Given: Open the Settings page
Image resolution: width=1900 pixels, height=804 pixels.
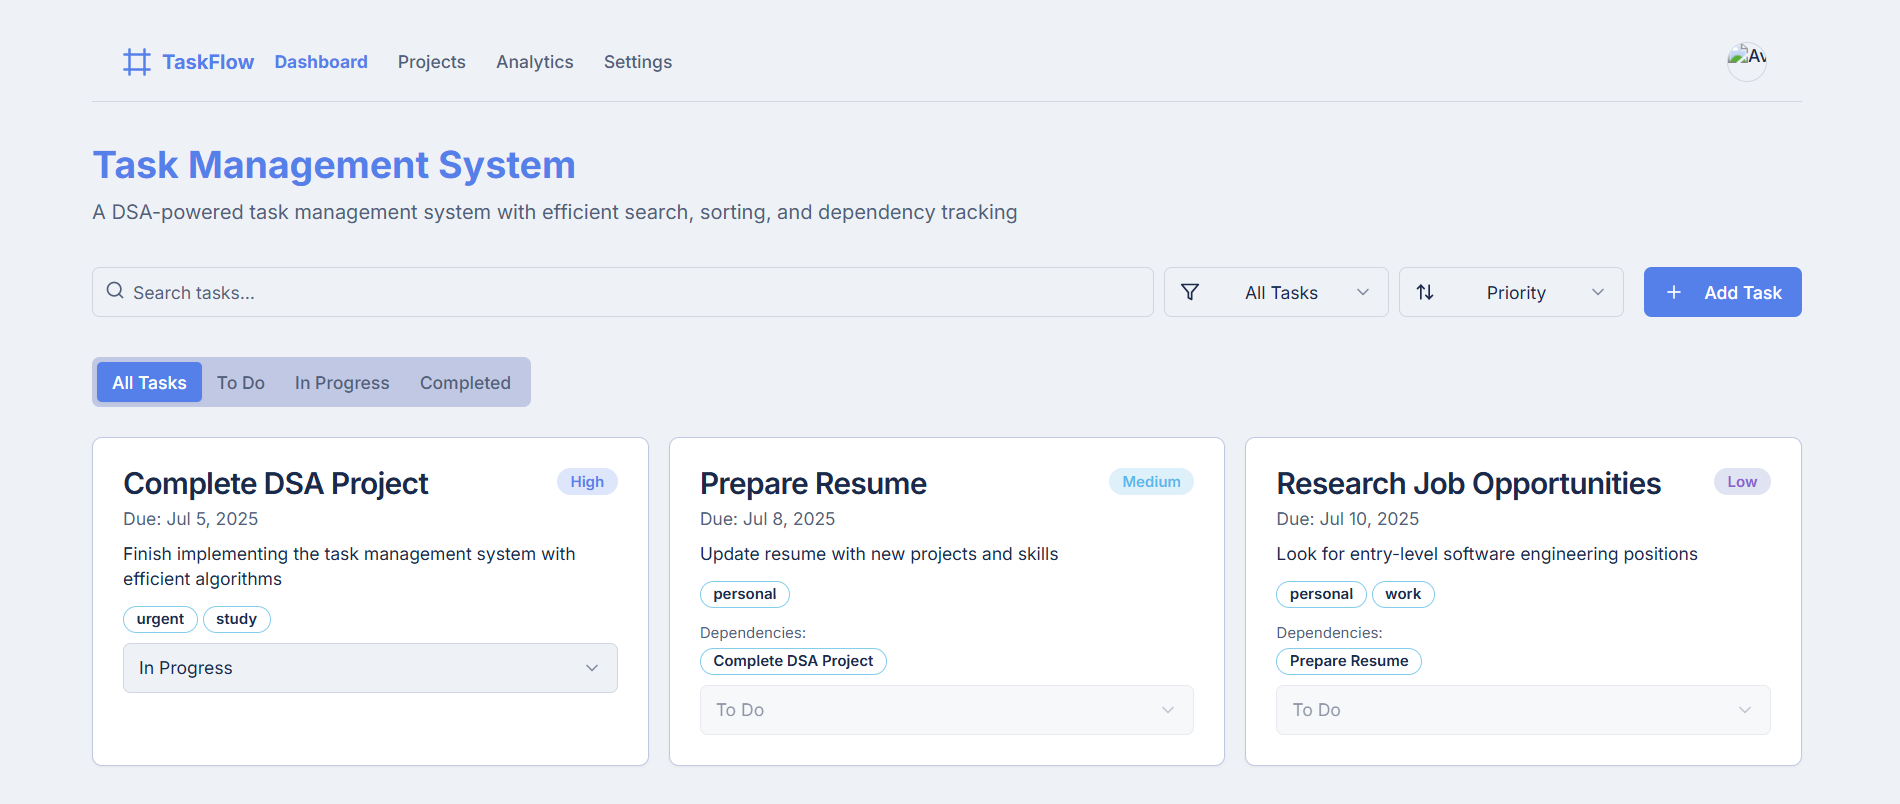Looking at the screenshot, I should point(638,62).
